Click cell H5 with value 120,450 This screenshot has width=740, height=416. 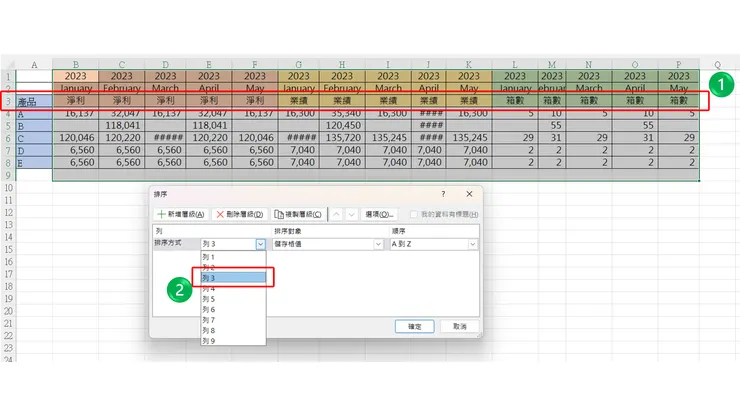coord(342,126)
